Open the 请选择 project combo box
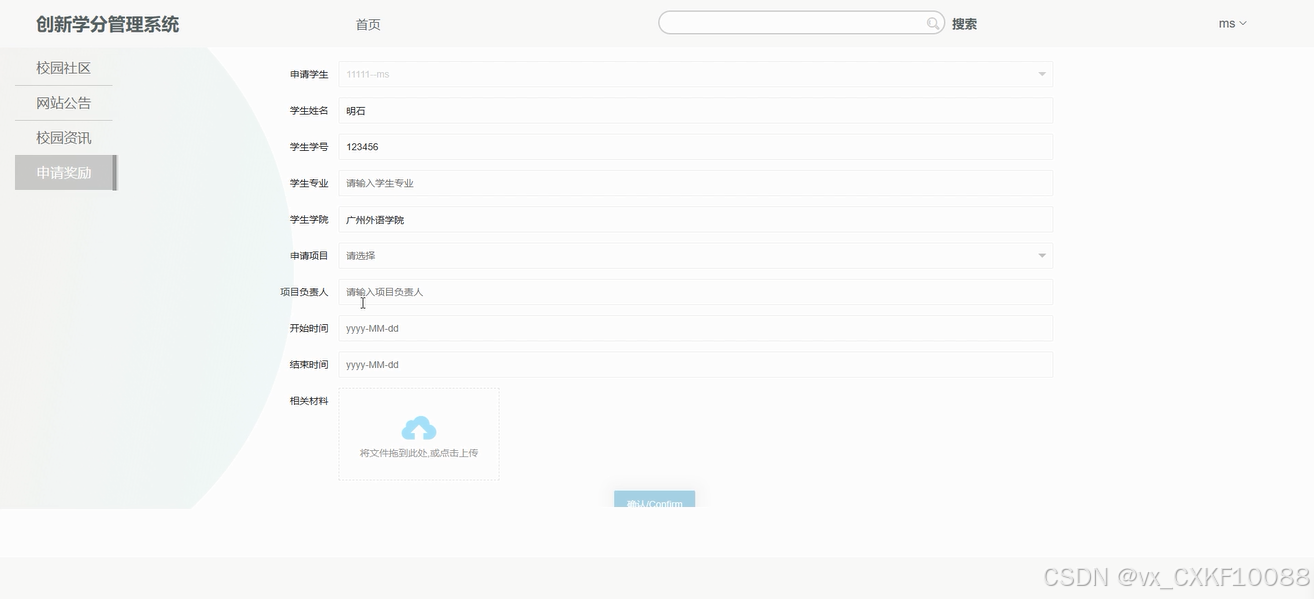 pyautogui.click(x=695, y=256)
